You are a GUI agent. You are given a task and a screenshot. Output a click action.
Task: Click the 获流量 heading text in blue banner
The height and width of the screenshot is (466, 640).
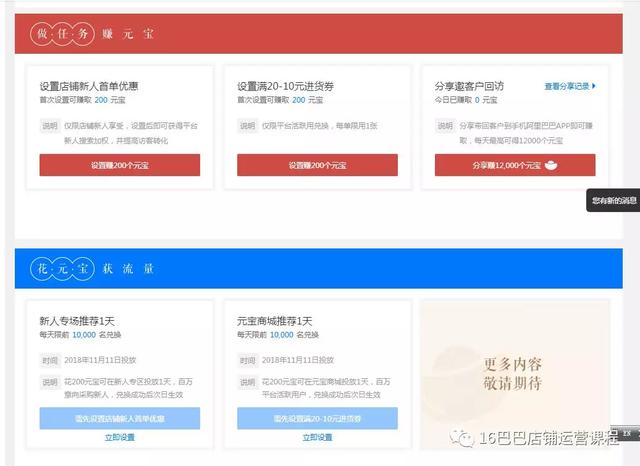128,269
